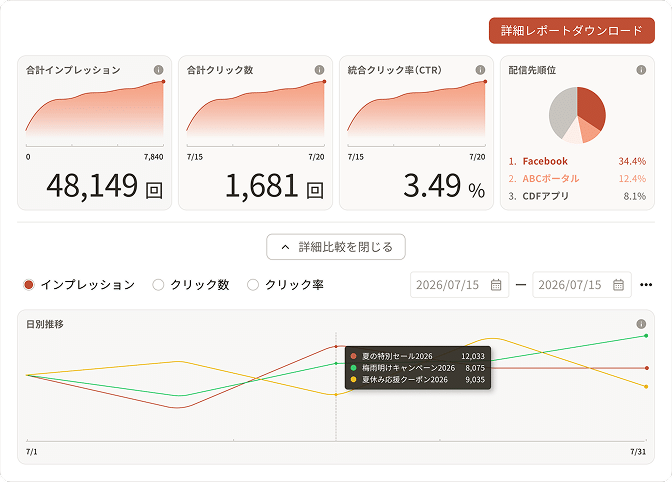This screenshot has width=672, height=482.
Task: Open info icon on 配信先順位 card
Action: [641, 70]
